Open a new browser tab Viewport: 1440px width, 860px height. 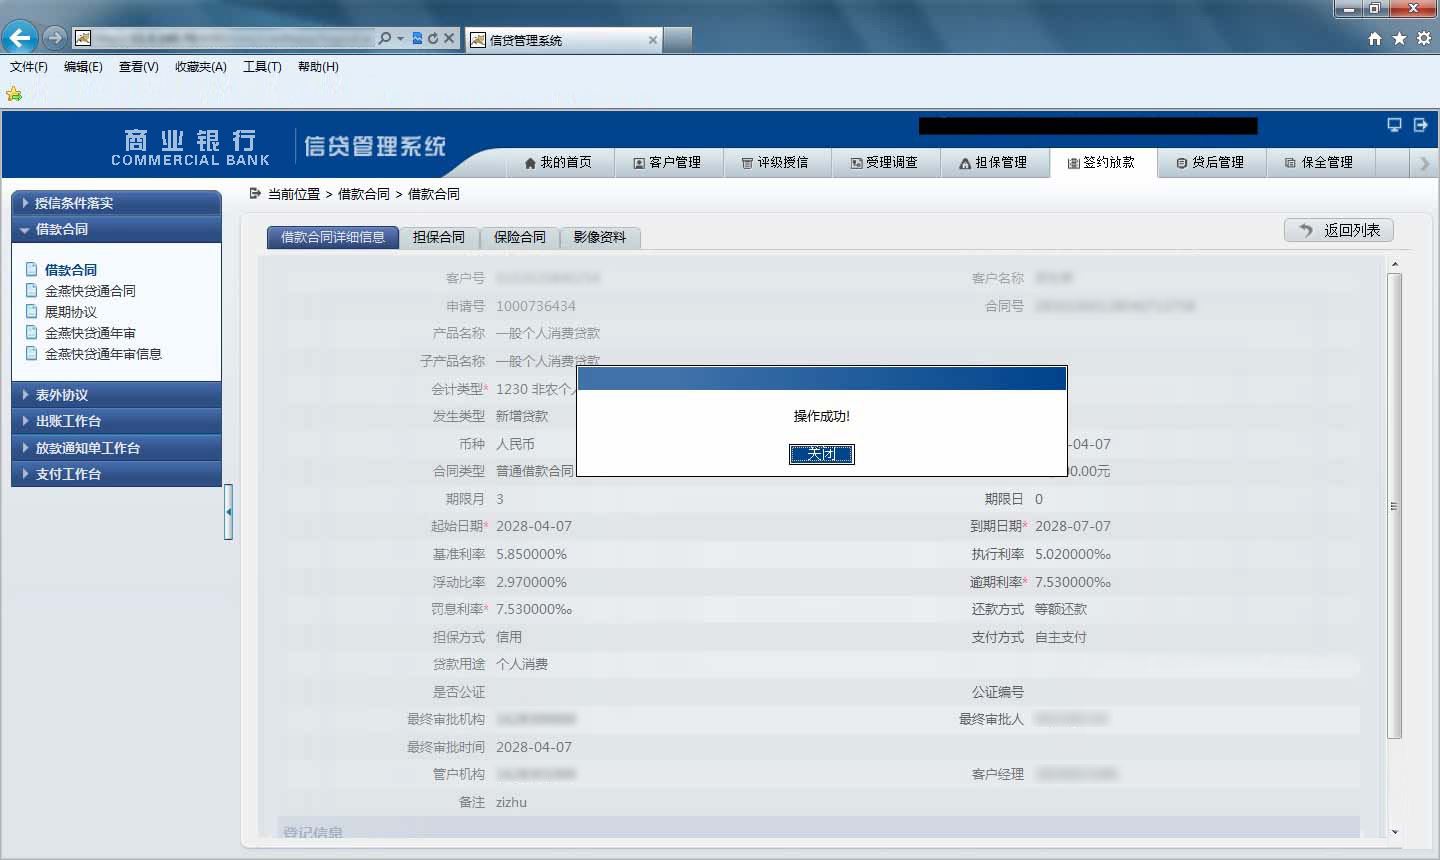tap(678, 40)
